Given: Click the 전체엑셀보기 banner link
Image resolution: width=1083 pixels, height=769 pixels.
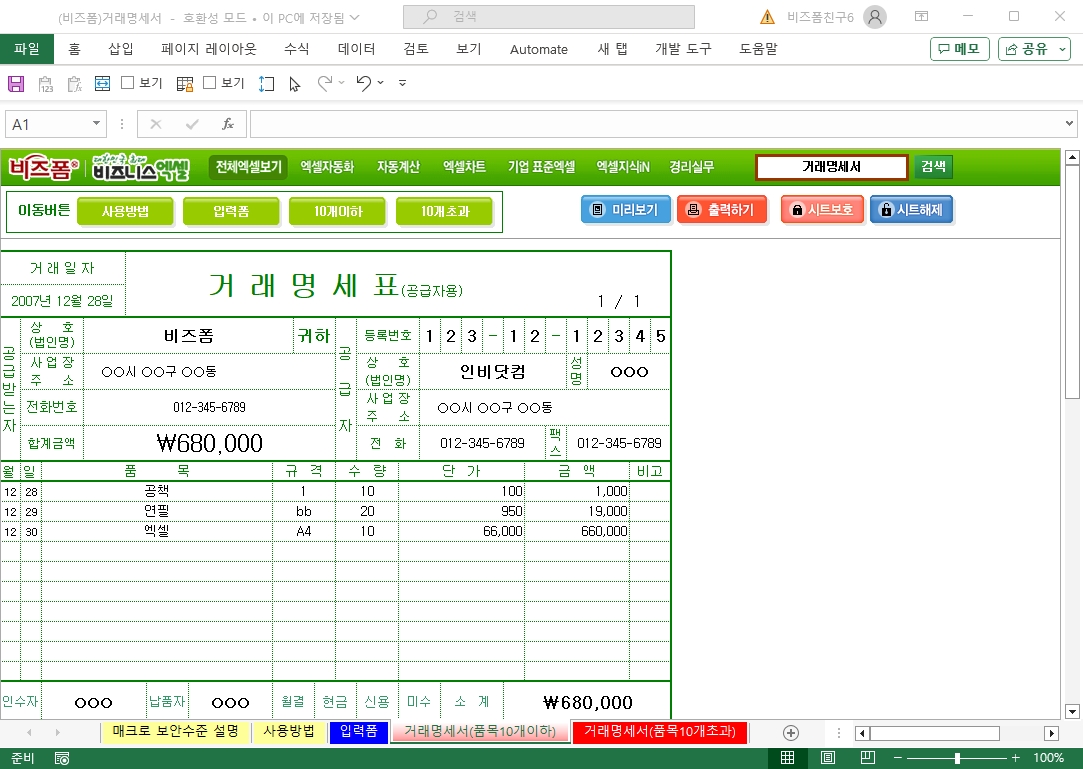Looking at the screenshot, I should coord(248,167).
